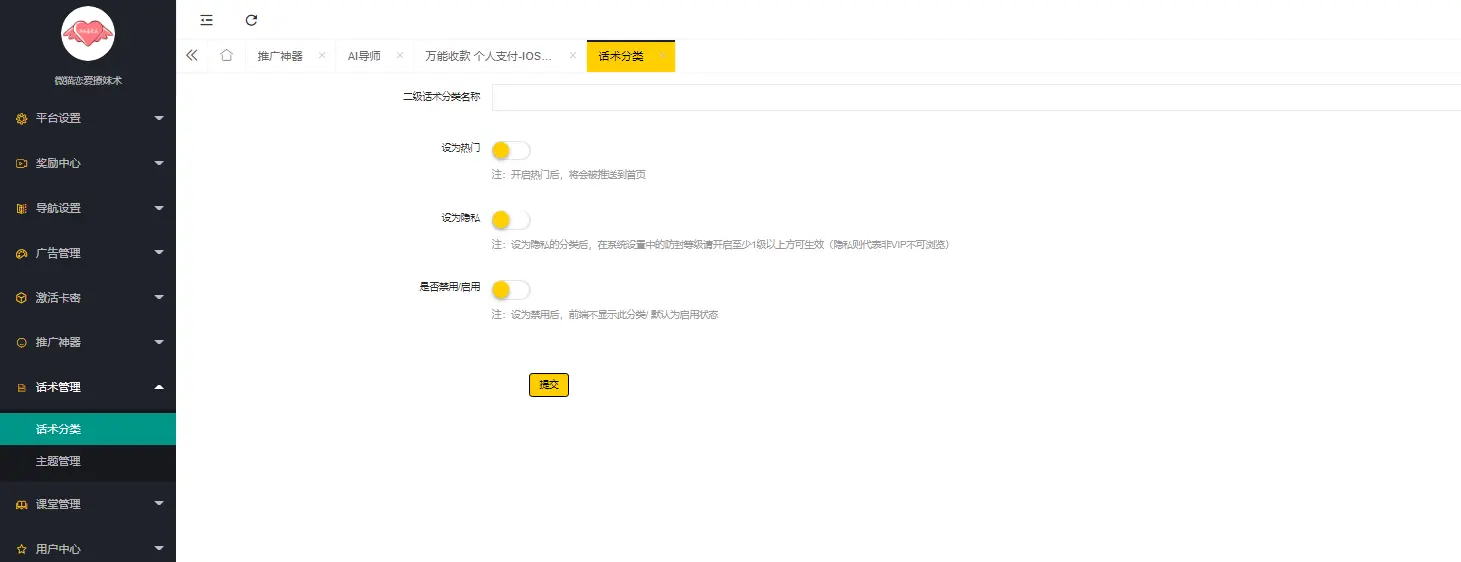Toggle the 是否禁用/启用 switch
1461x562 pixels.
511,290
